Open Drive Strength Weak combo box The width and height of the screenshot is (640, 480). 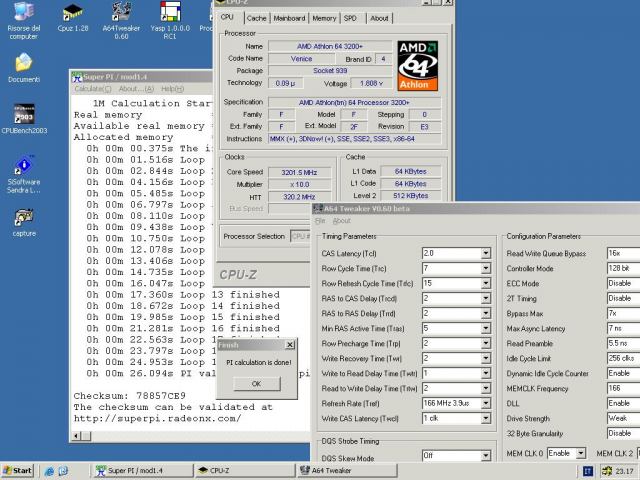pos(623,418)
